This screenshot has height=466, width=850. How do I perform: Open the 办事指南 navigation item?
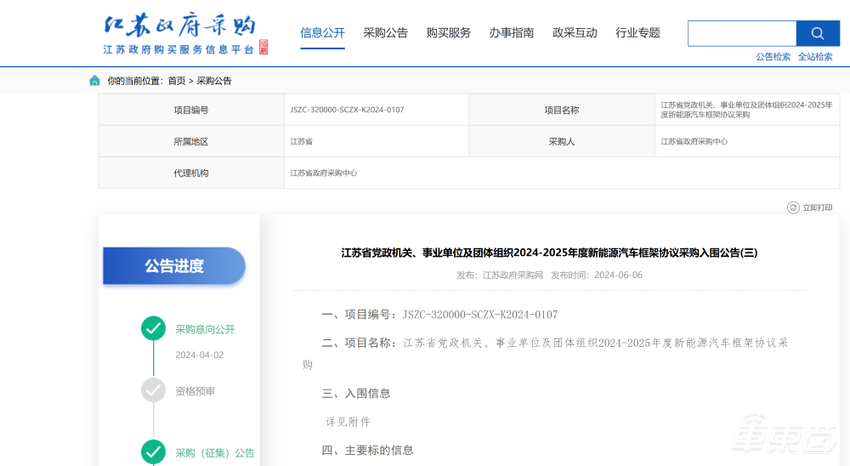click(x=511, y=33)
